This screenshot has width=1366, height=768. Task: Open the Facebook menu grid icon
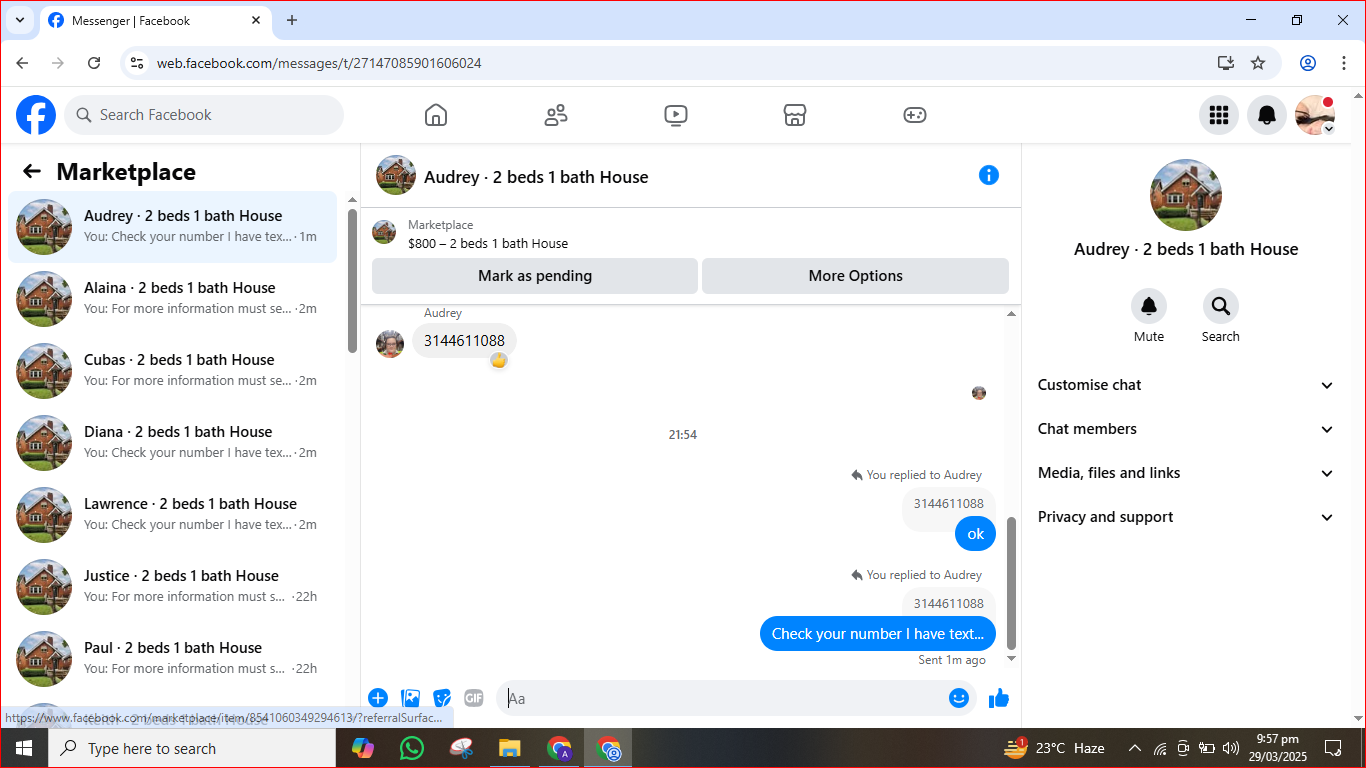(x=1219, y=115)
